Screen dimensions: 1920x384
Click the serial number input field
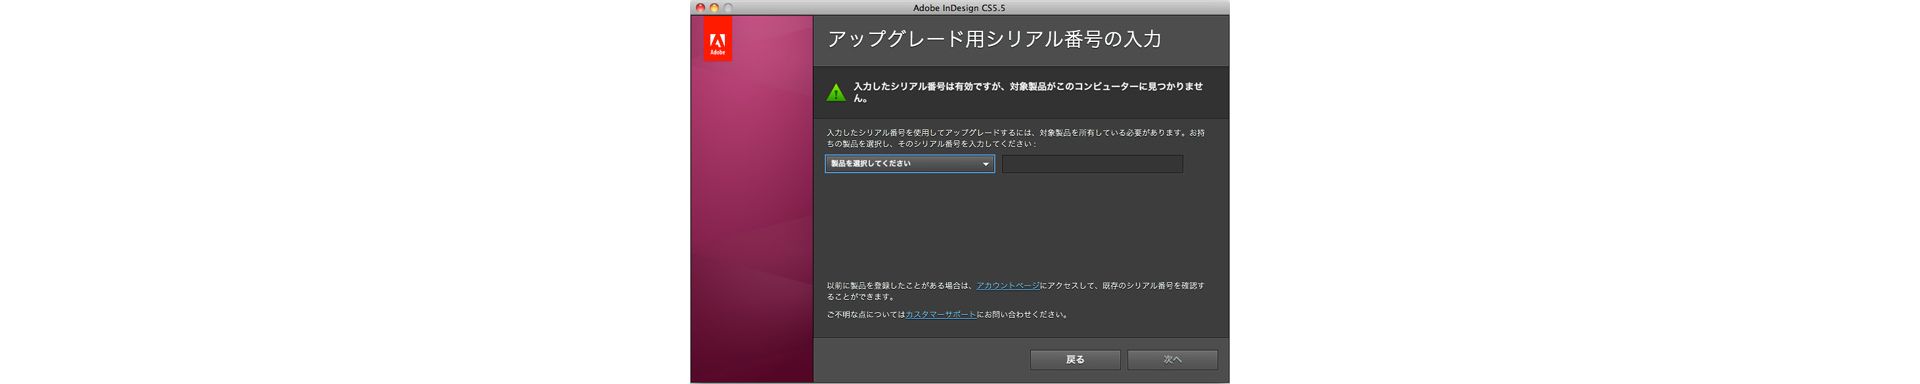[1092, 164]
